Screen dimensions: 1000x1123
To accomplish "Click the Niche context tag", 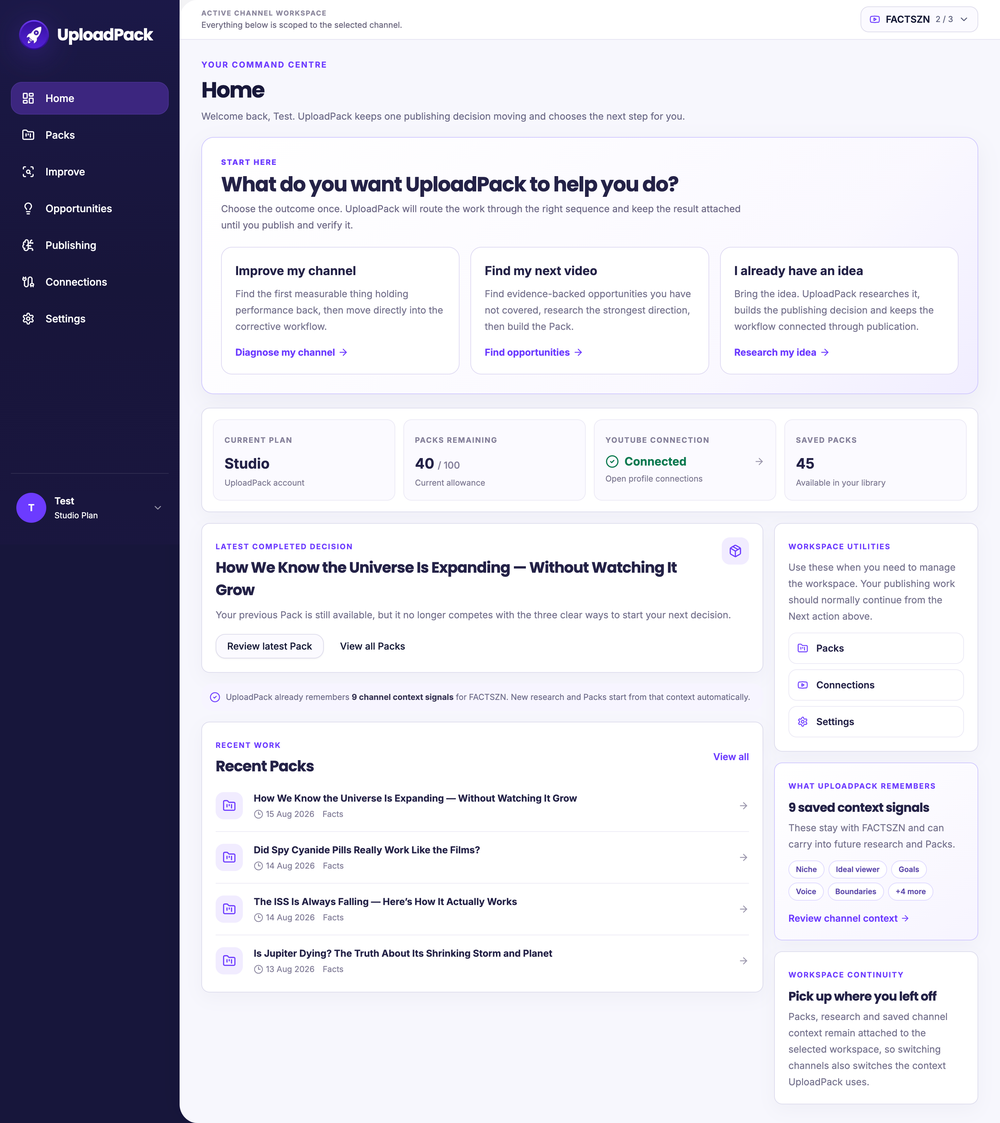I will coord(806,869).
